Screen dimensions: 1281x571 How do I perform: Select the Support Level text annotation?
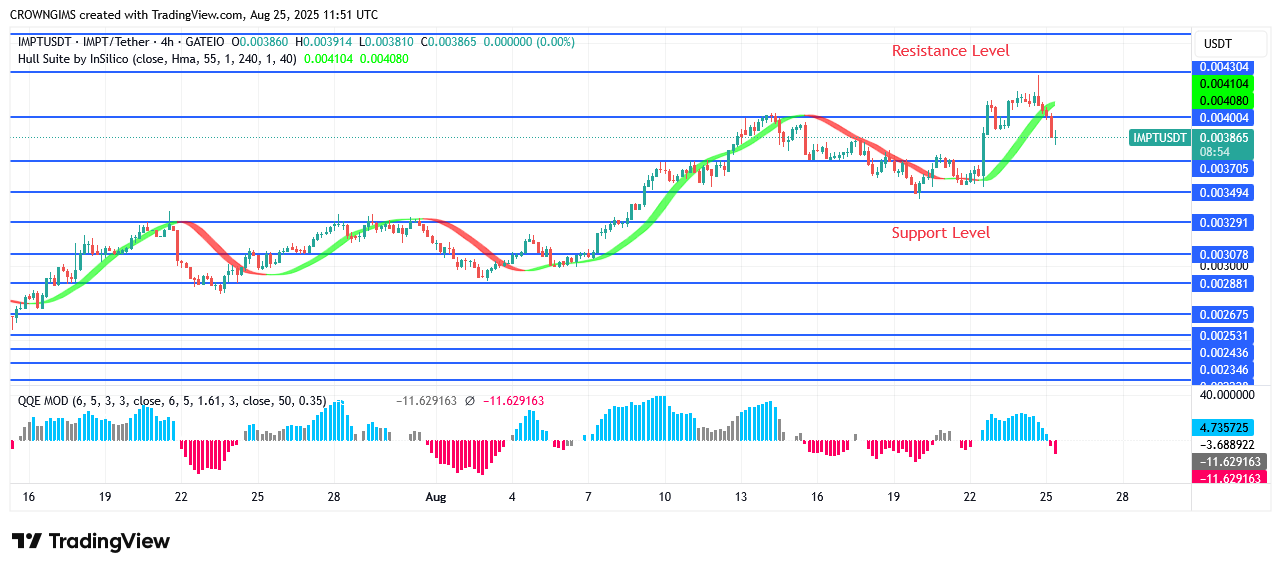(941, 233)
